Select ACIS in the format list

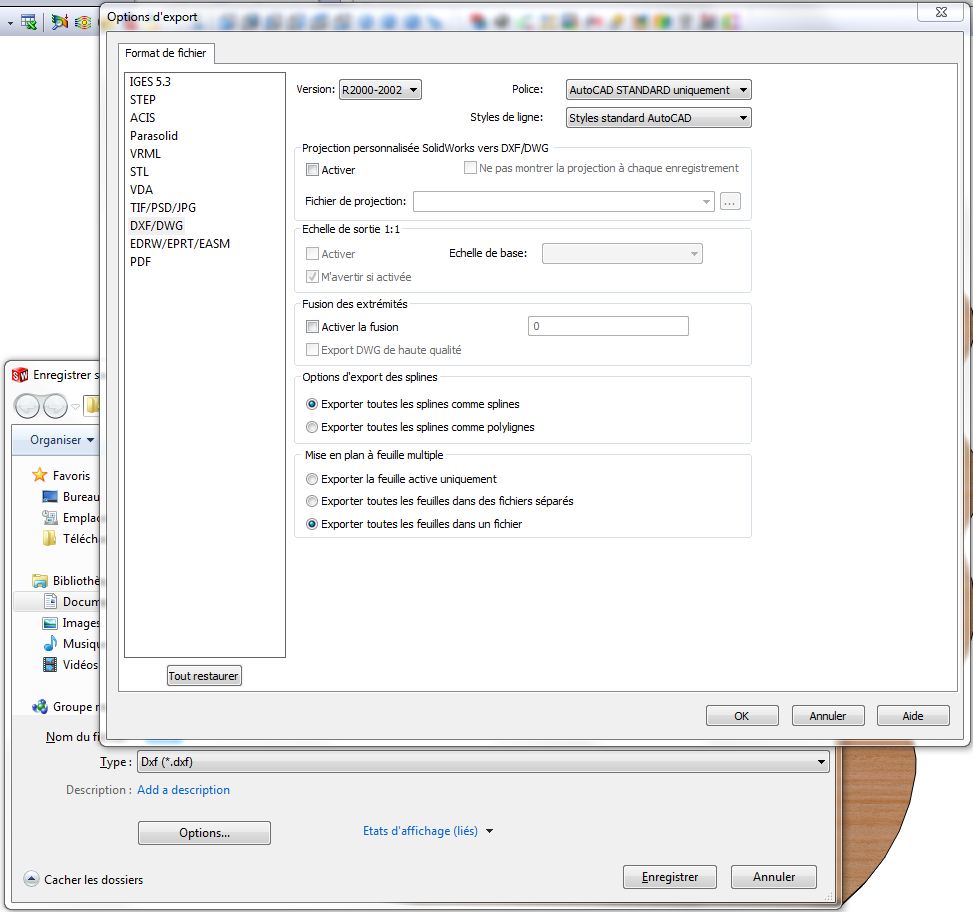point(143,118)
